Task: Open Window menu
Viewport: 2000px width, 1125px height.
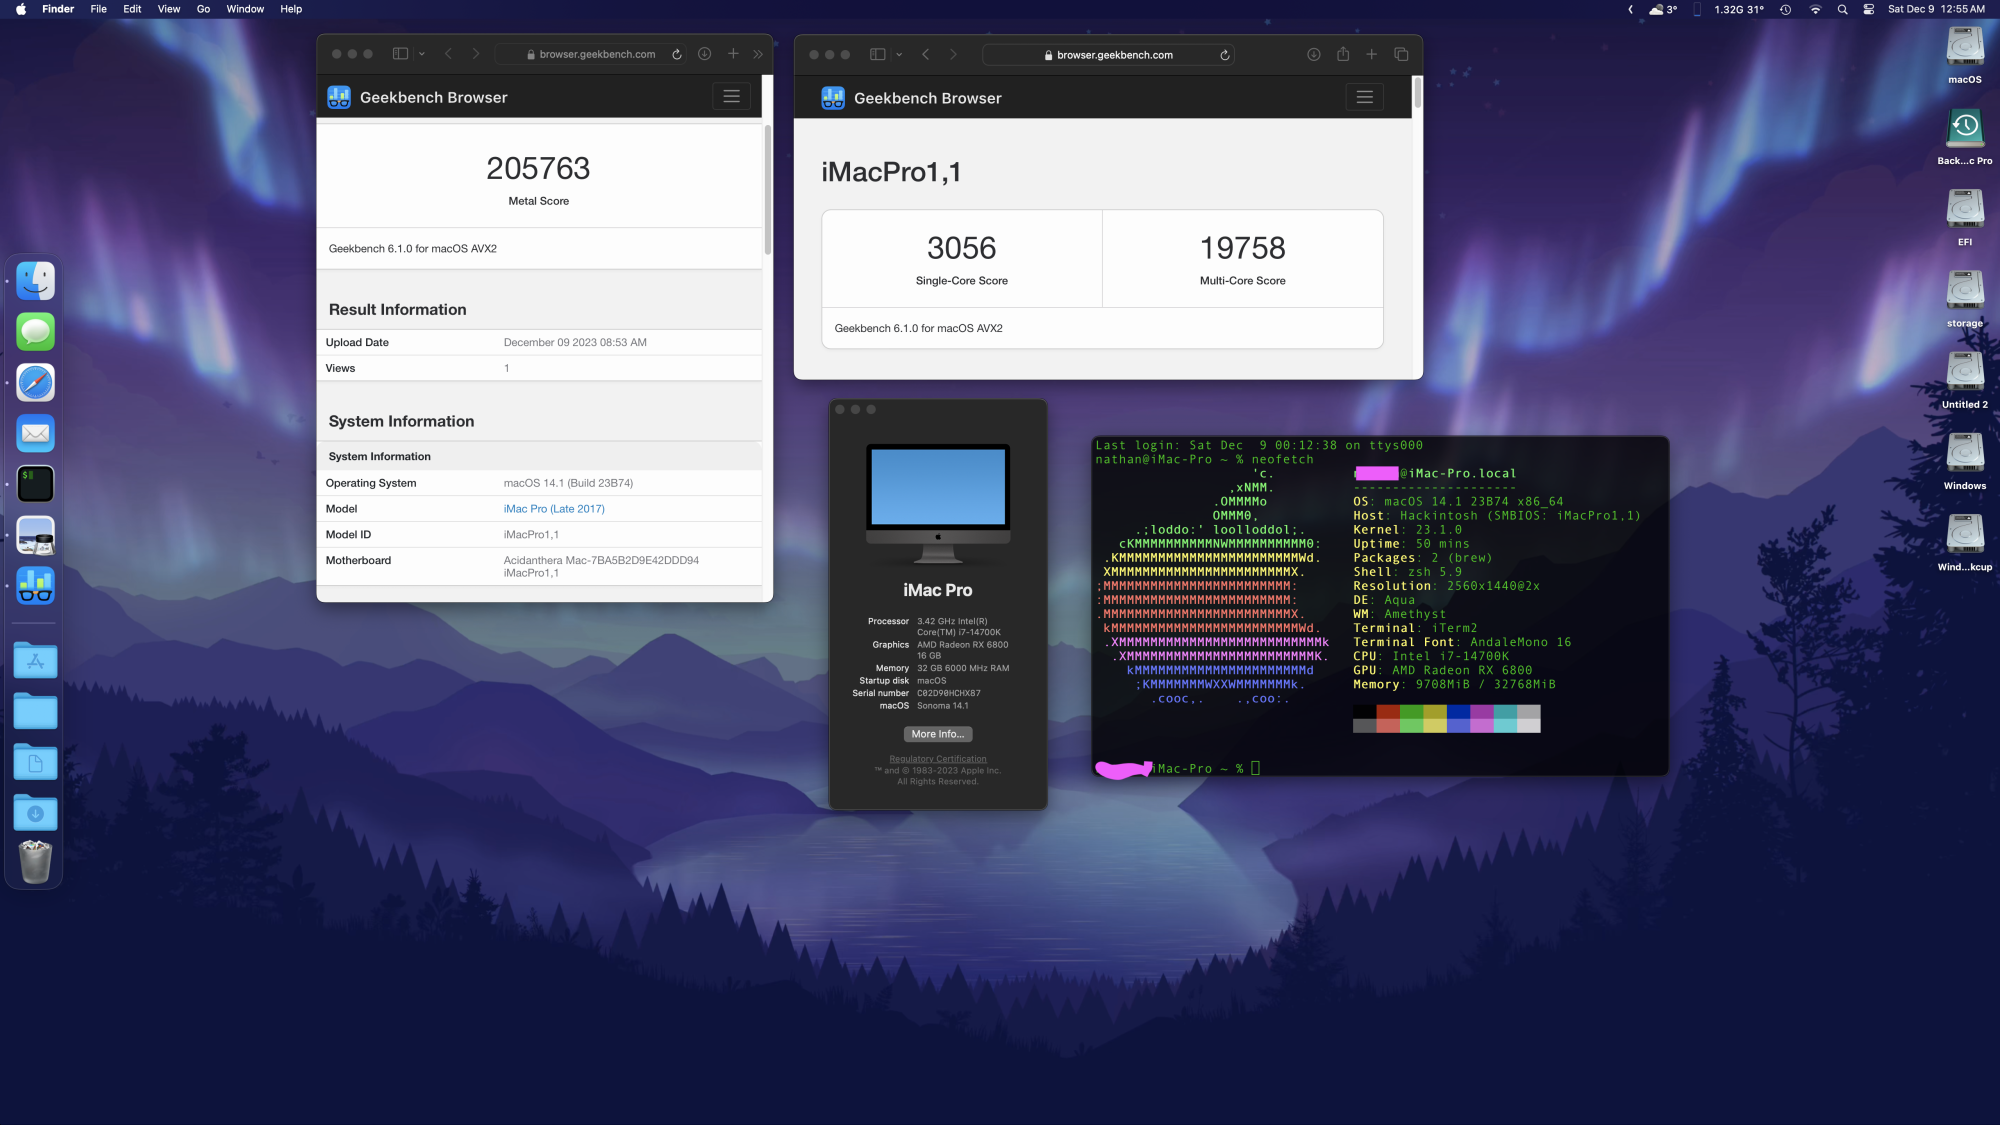Action: 245,9
